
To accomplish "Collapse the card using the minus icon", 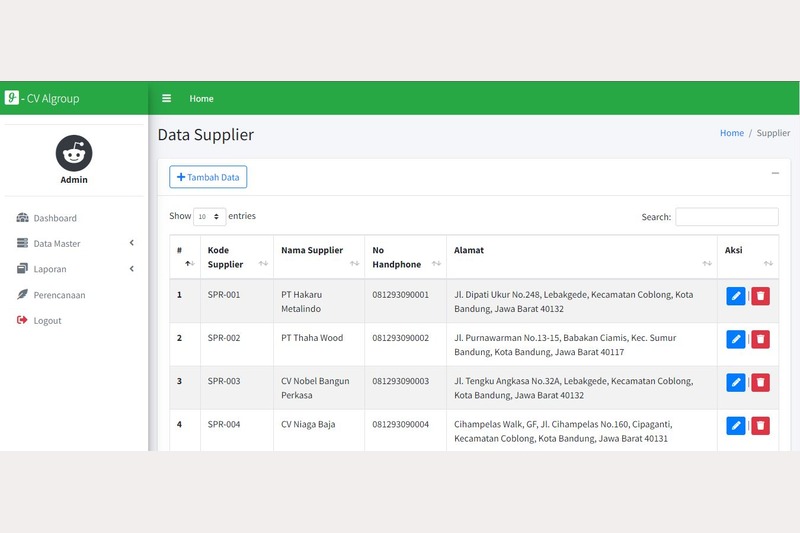I will (775, 174).
